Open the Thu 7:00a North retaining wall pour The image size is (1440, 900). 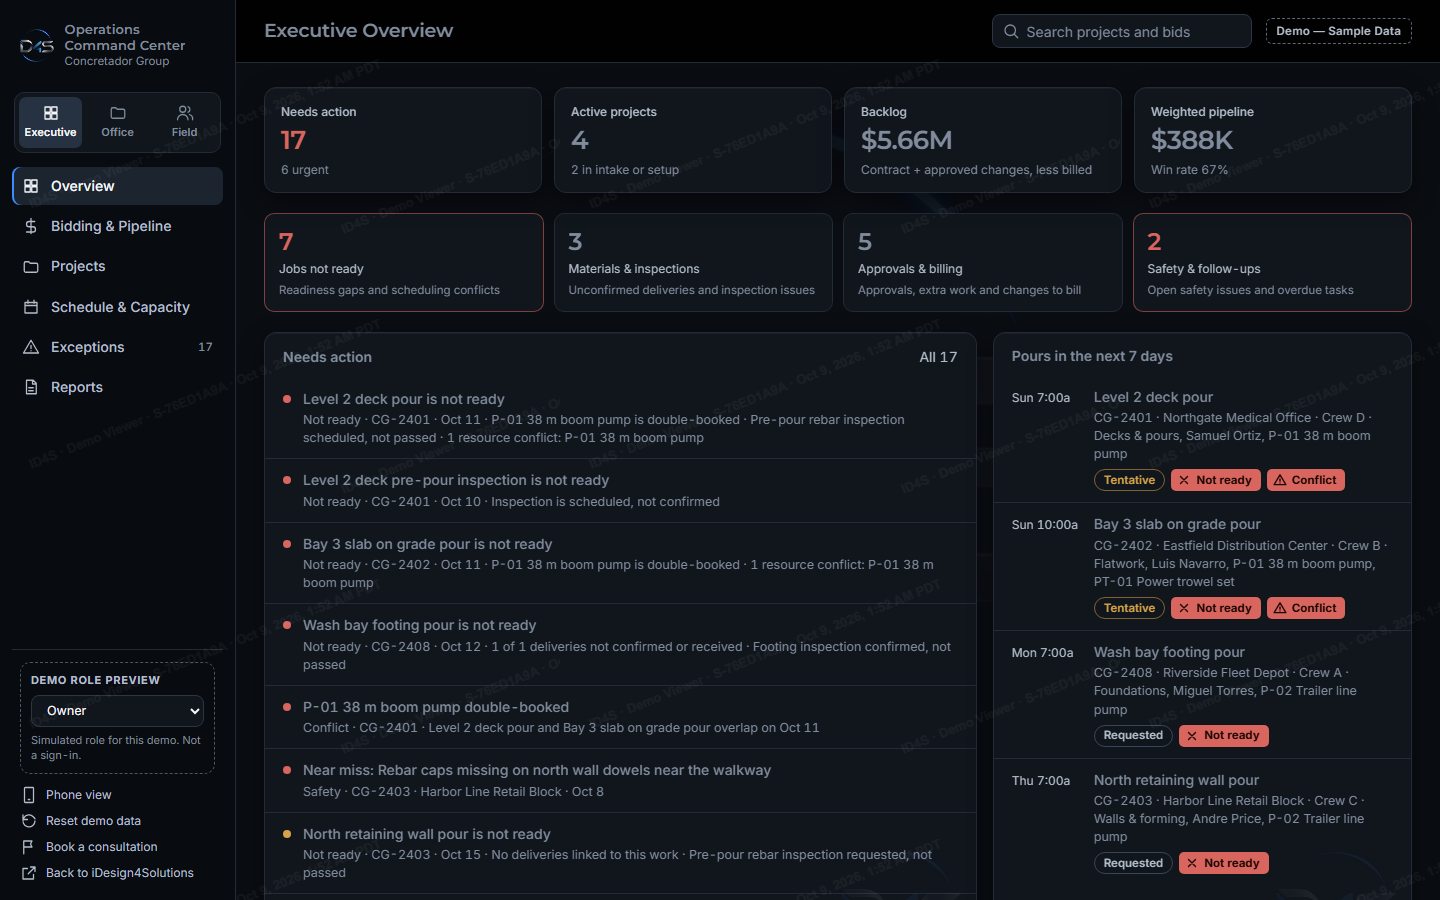pos(1202,822)
